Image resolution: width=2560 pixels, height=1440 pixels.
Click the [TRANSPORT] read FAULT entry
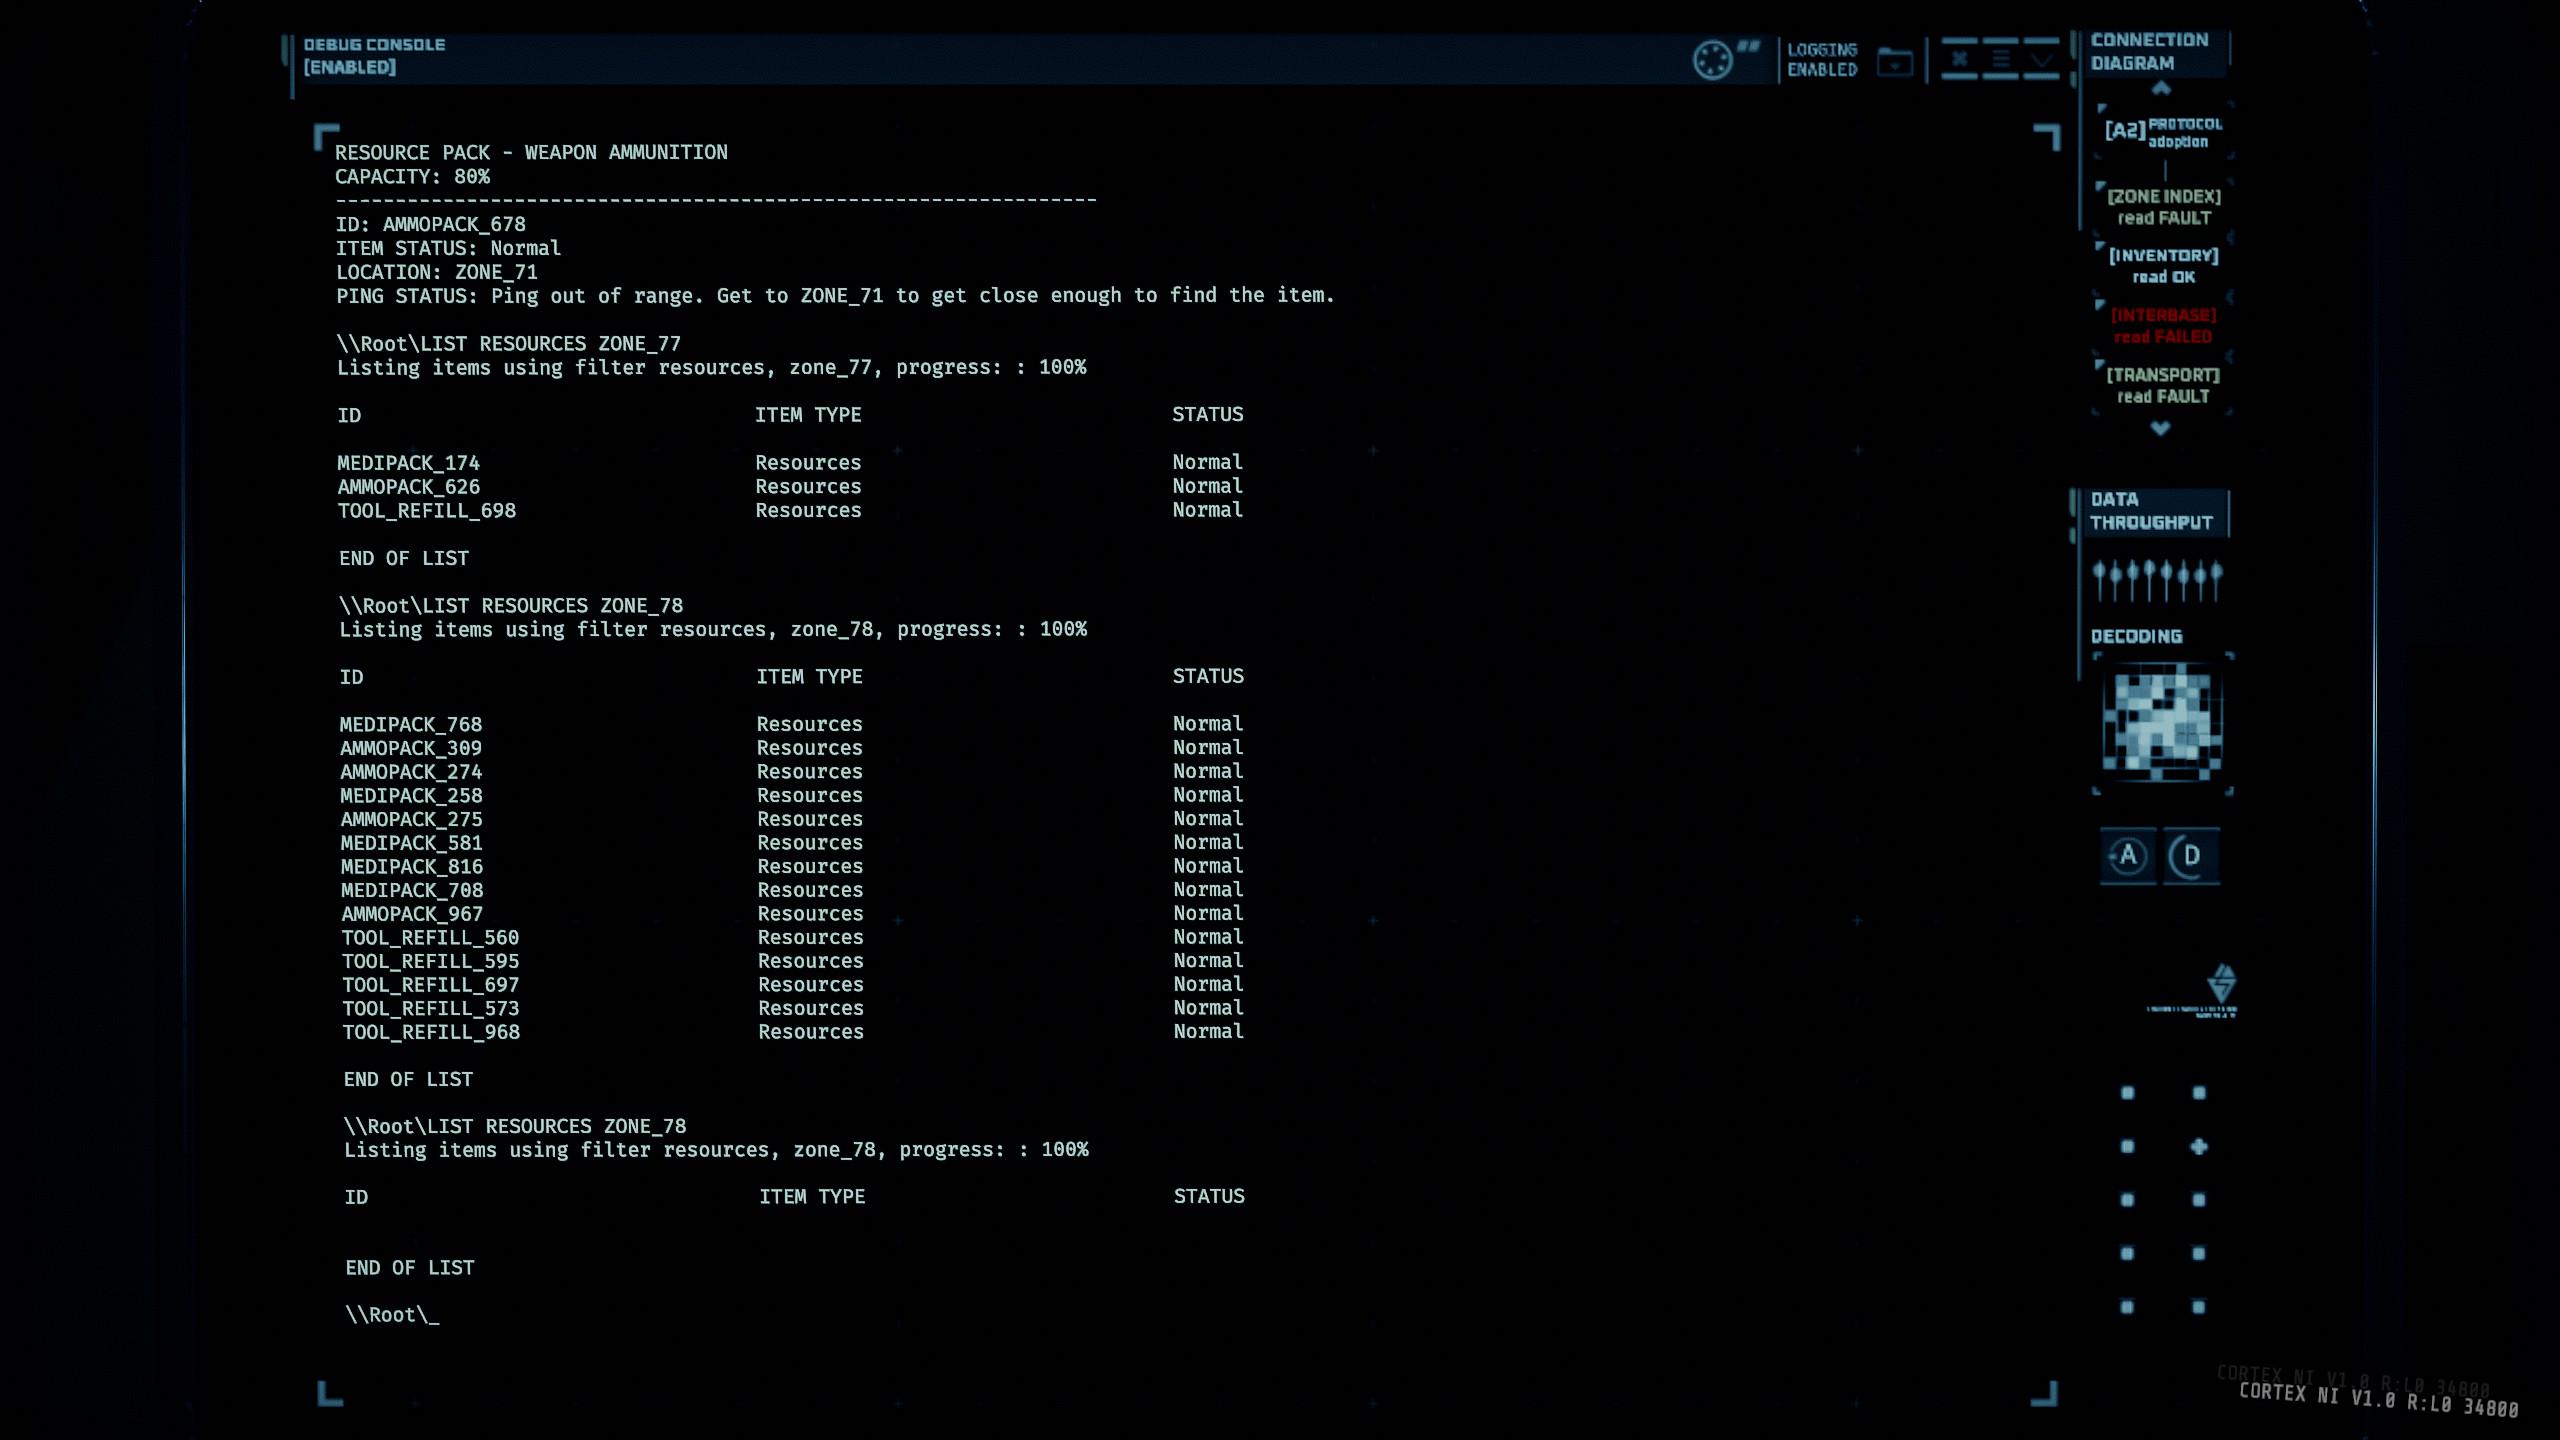click(x=2163, y=386)
